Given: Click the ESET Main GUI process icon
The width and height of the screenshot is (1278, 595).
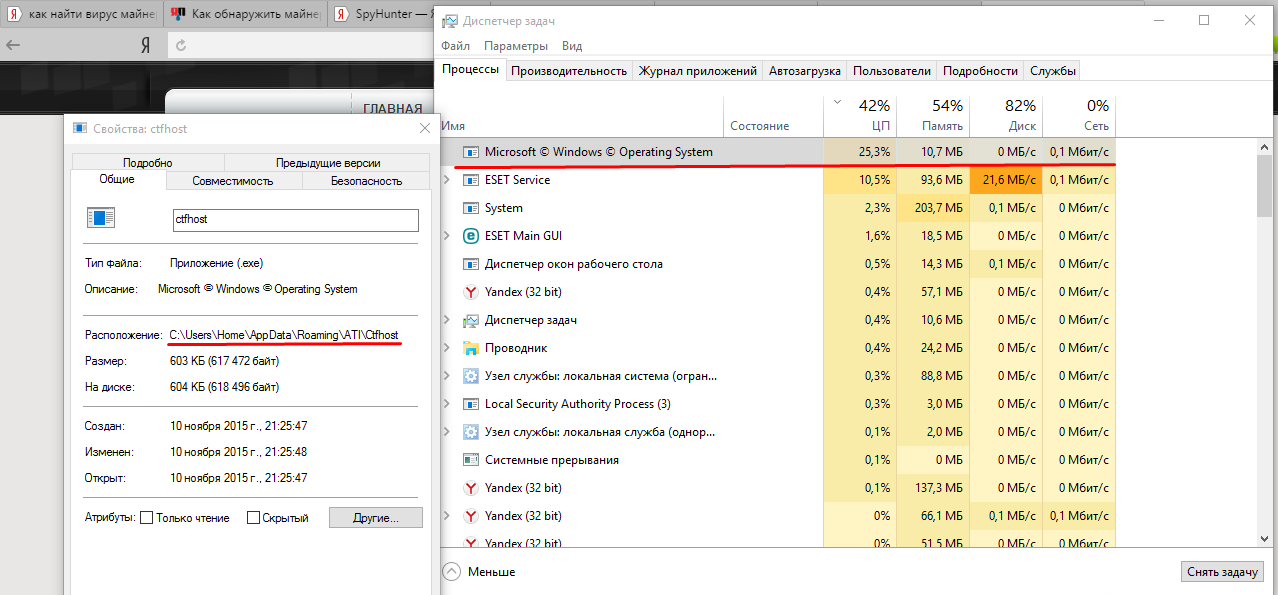Looking at the screenshot, I should [470, 236].
